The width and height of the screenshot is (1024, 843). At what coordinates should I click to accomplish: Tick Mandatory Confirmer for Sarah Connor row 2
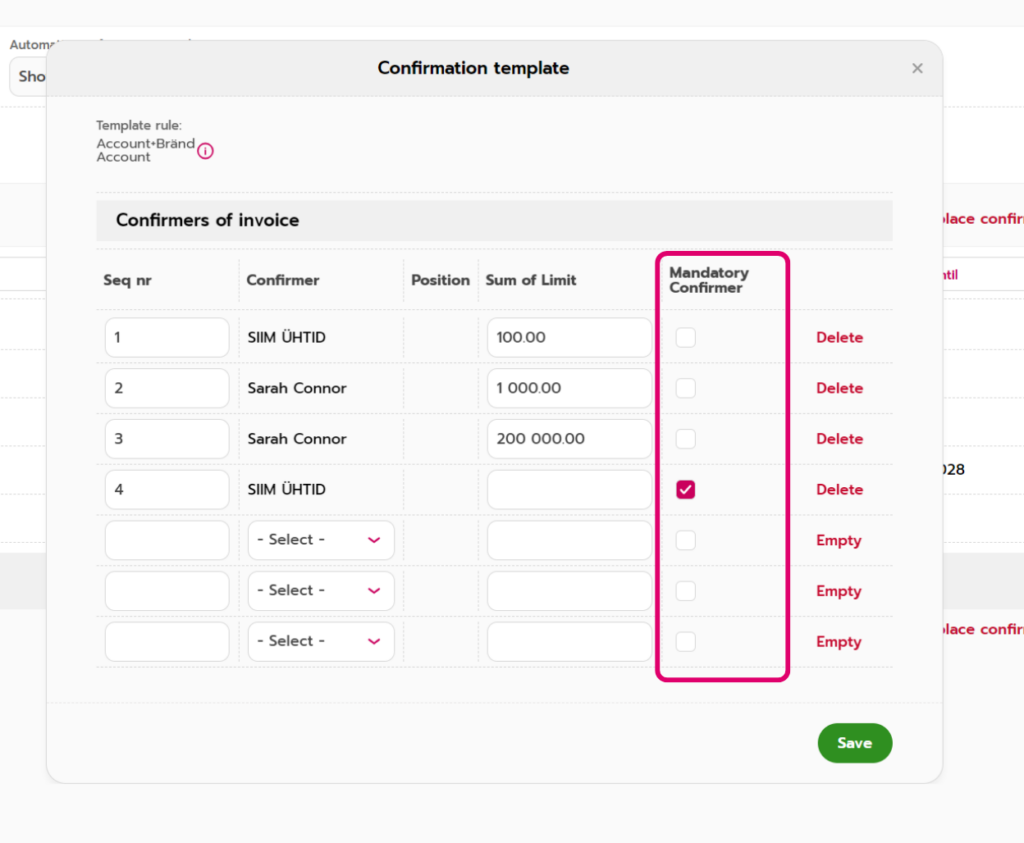(x=685, y=388)
